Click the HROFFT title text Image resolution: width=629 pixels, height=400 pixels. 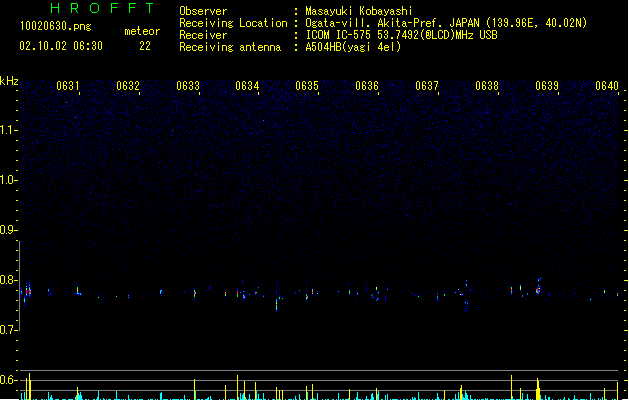[102, 8]
